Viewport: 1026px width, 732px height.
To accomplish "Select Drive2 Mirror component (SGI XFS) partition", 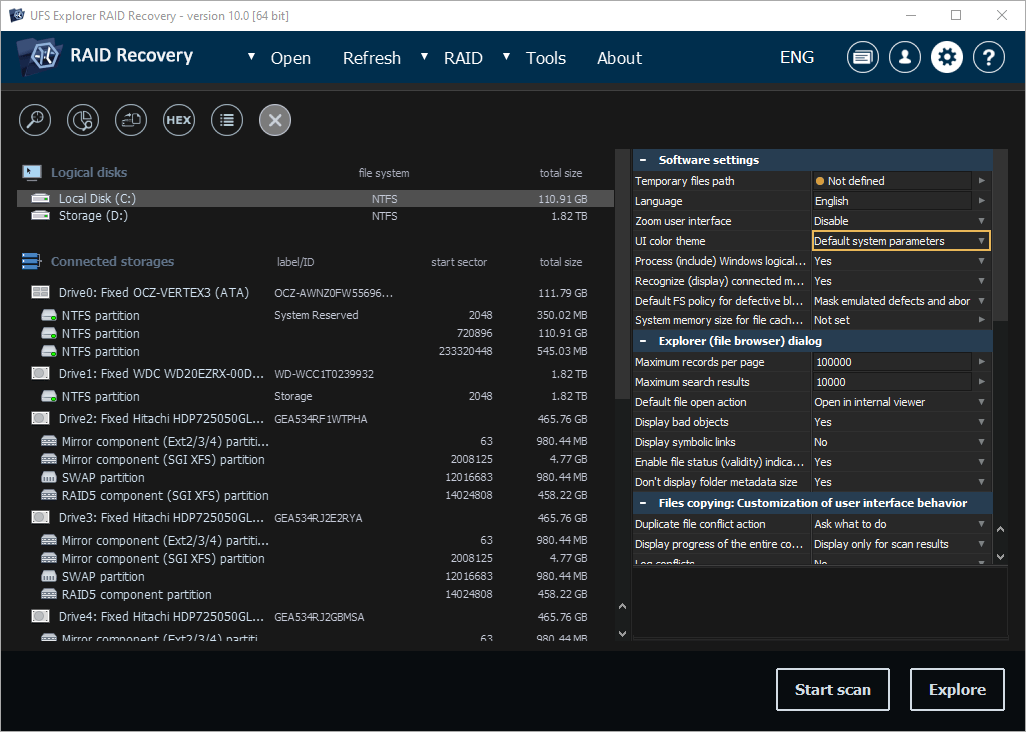I will click(315, 459).
